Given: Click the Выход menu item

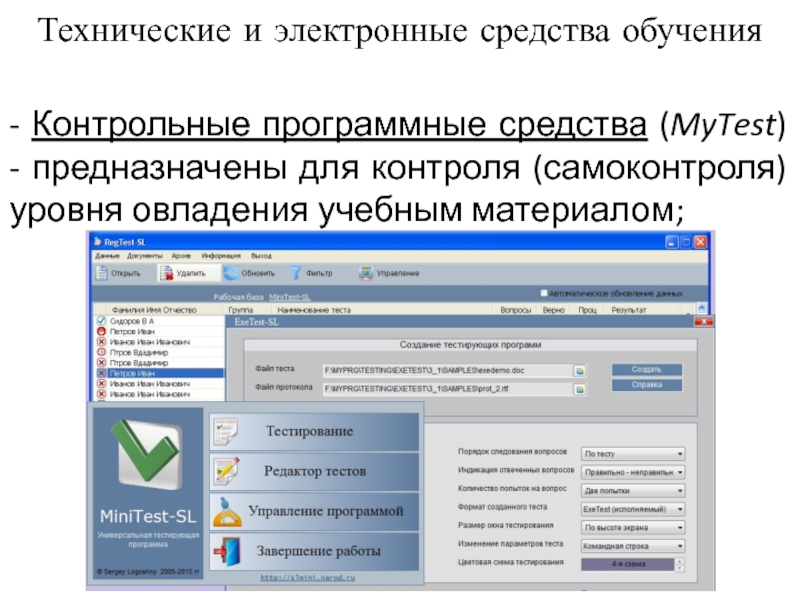Looking at the screenshot, I should pyautogui.click(x=261, y=256).
